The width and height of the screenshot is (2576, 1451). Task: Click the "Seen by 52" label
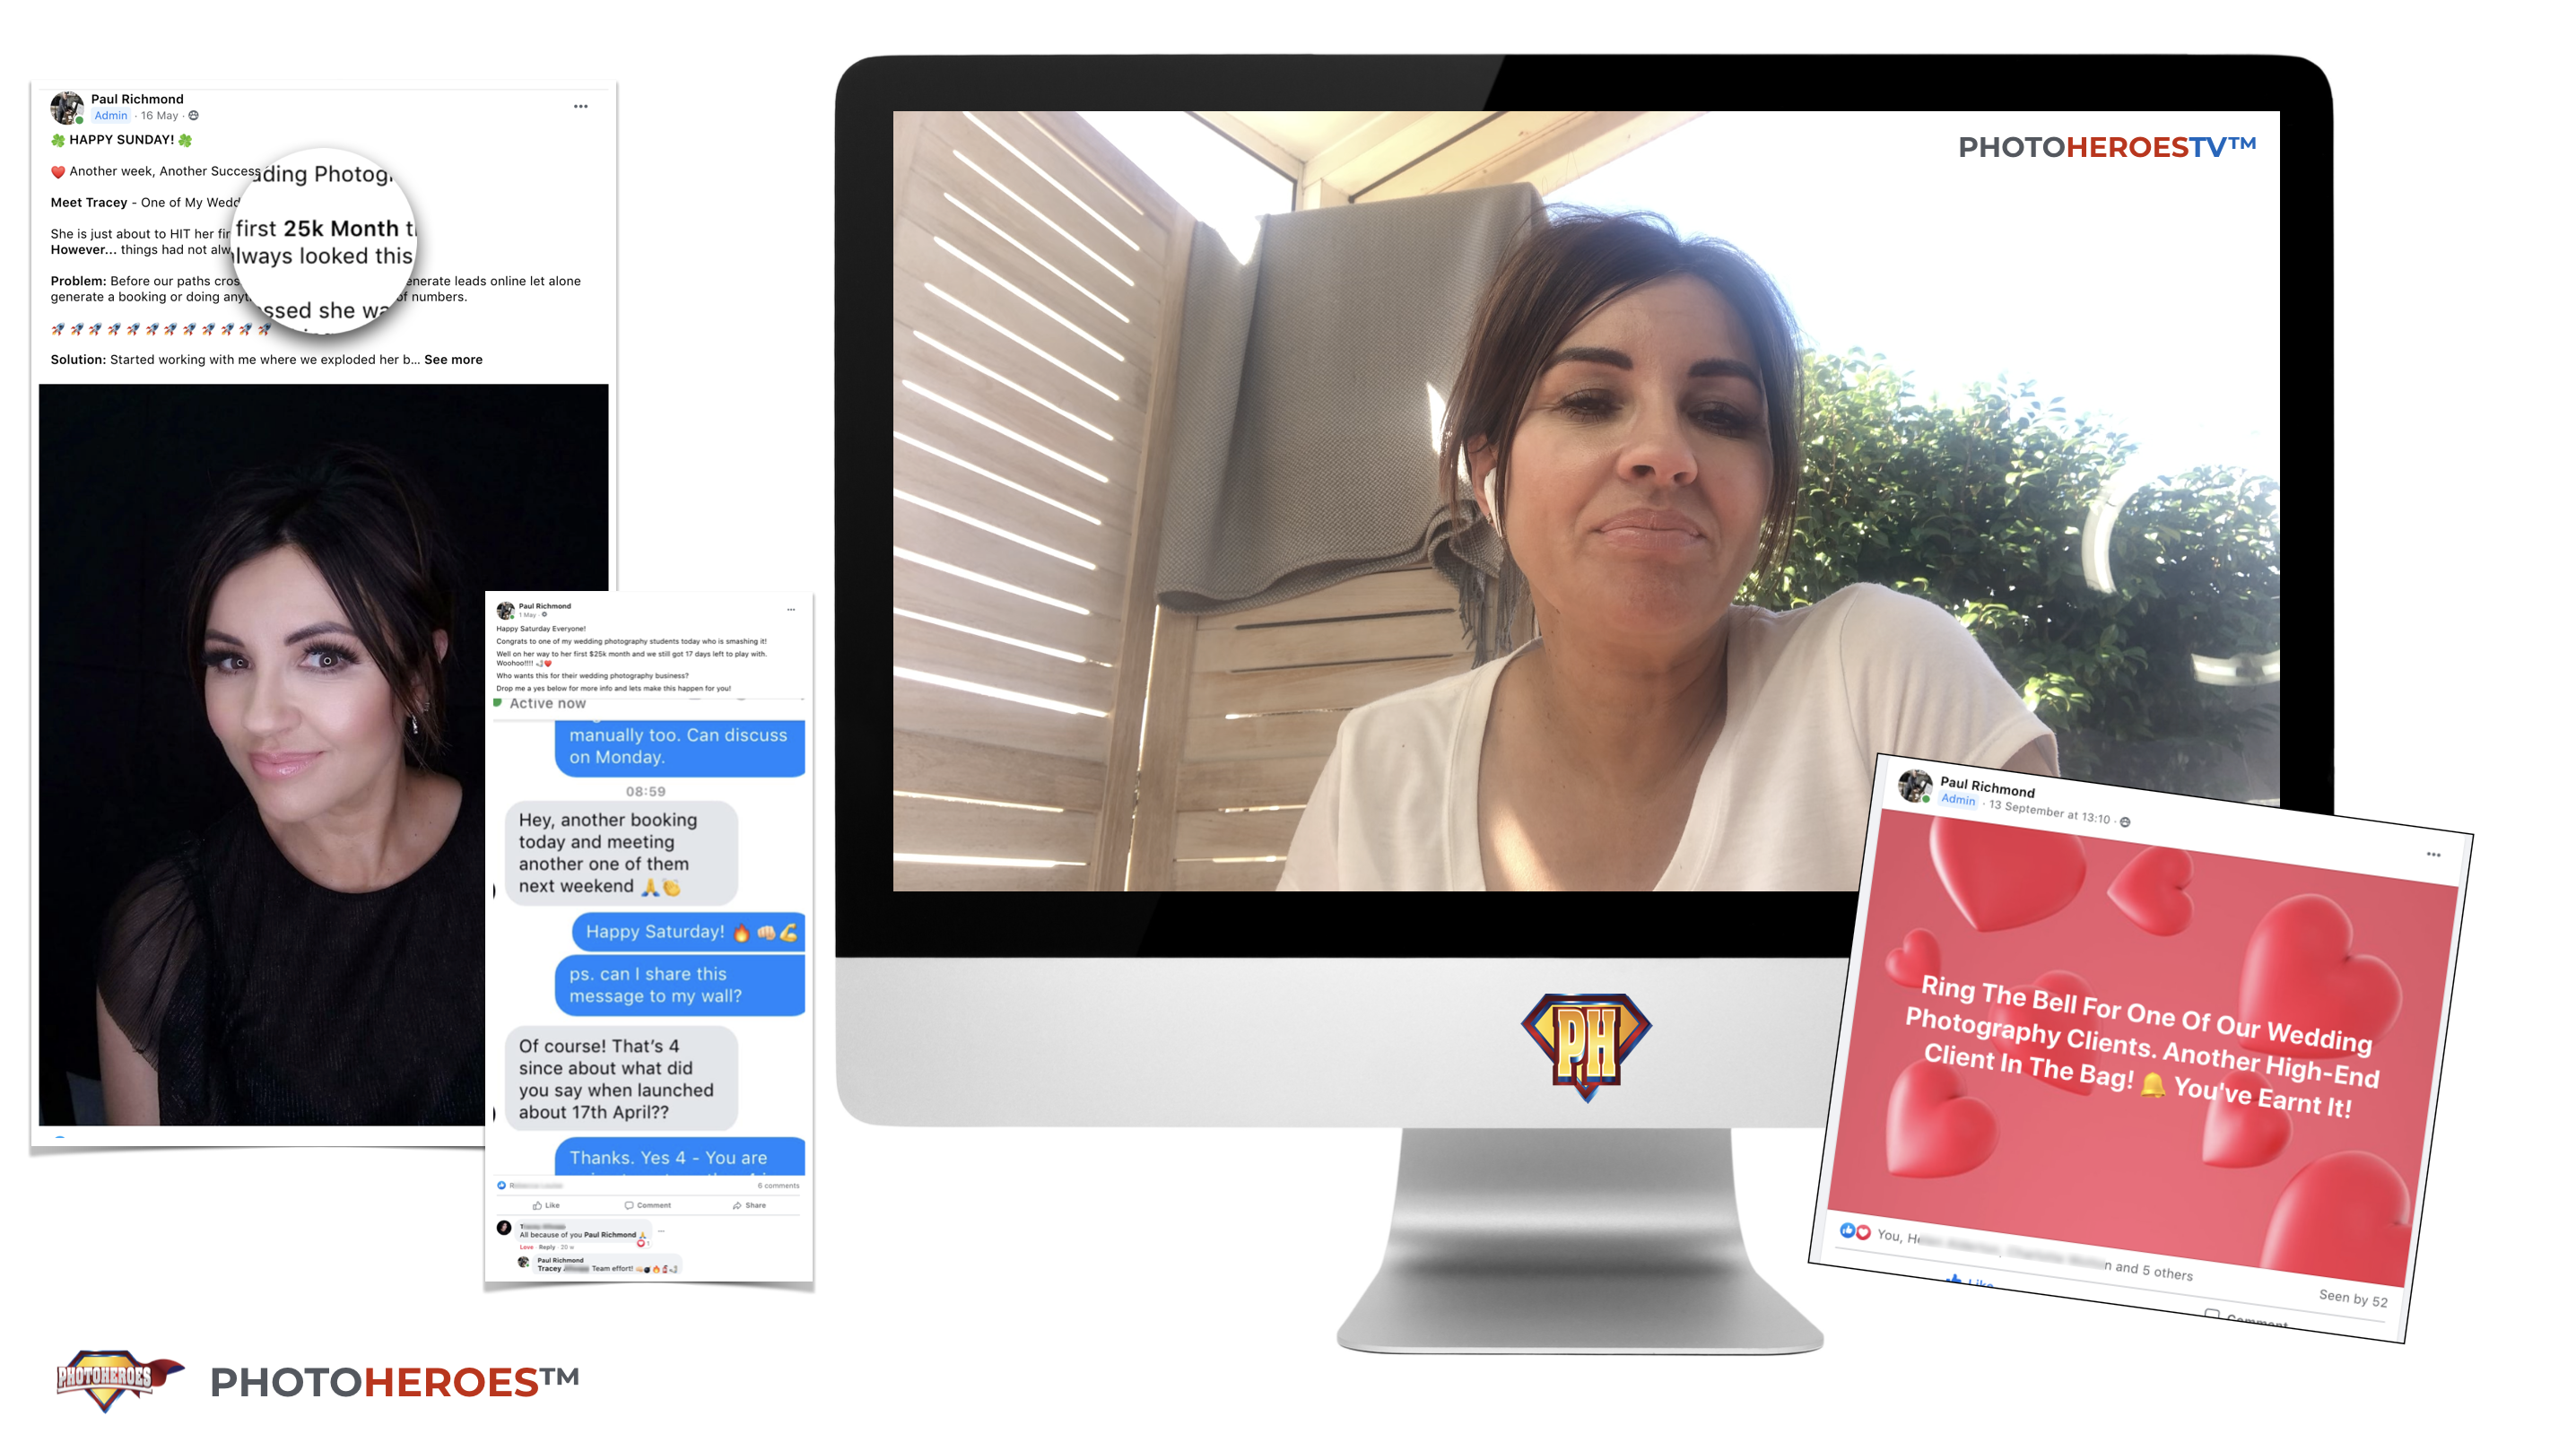tap(2353, 1298)
